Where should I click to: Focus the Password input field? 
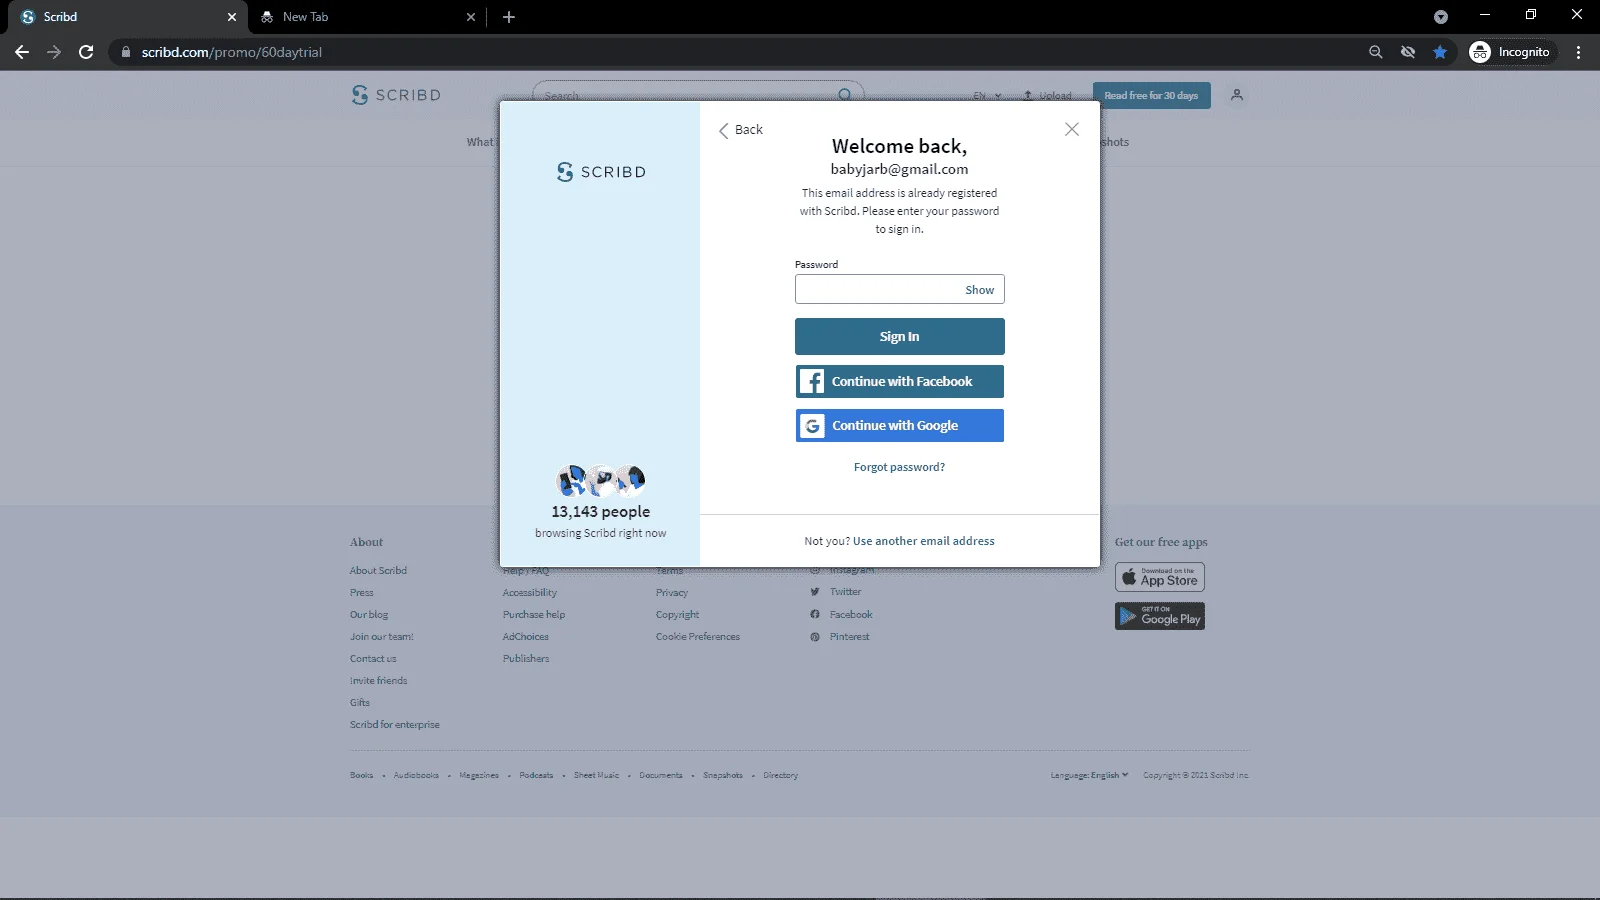pos(899,289)
